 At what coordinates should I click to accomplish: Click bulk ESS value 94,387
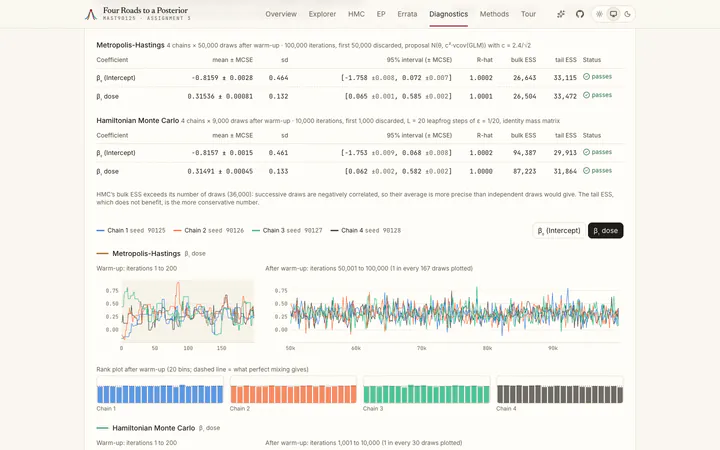tap(524, 153)
